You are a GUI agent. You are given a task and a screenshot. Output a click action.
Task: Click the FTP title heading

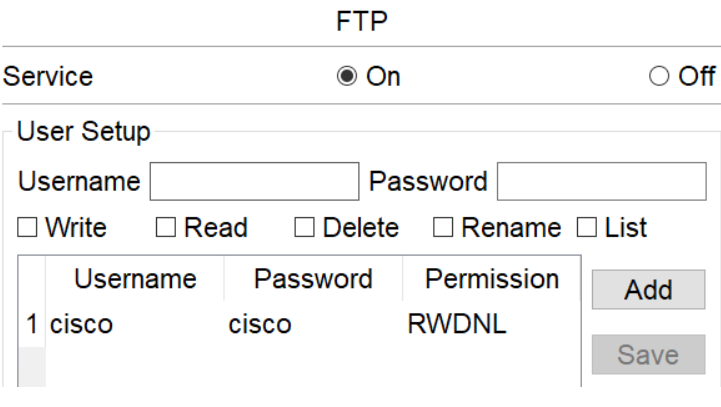click(360, 22)
